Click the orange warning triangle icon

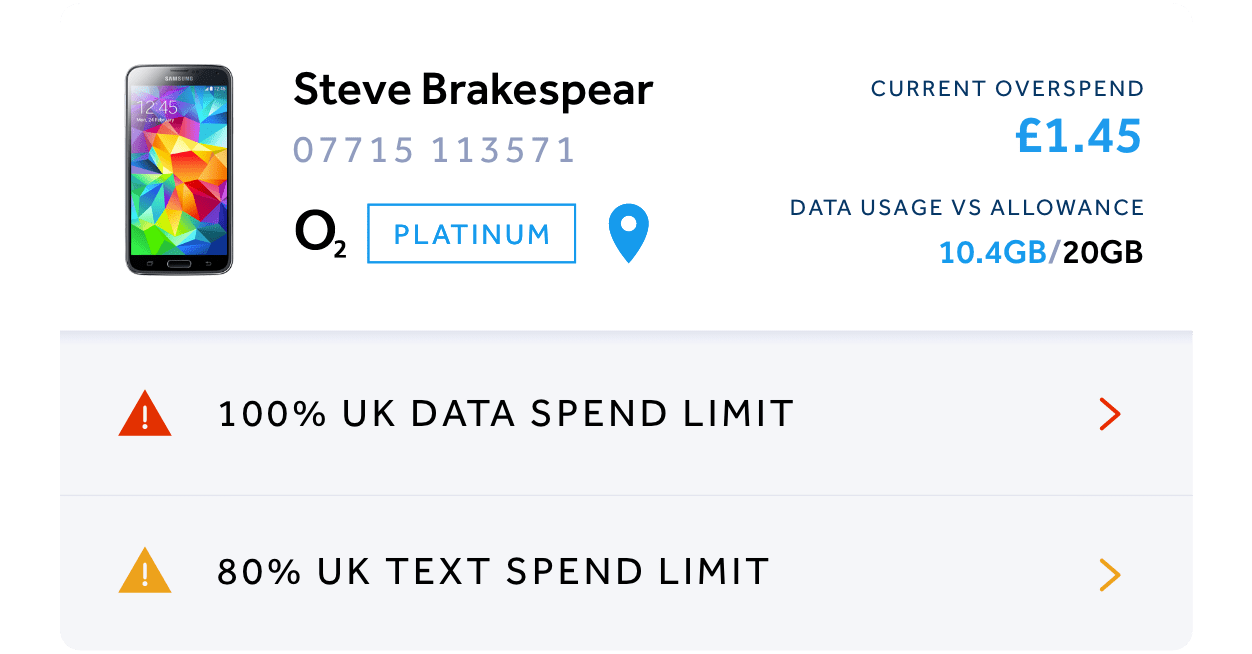[145, 572]
